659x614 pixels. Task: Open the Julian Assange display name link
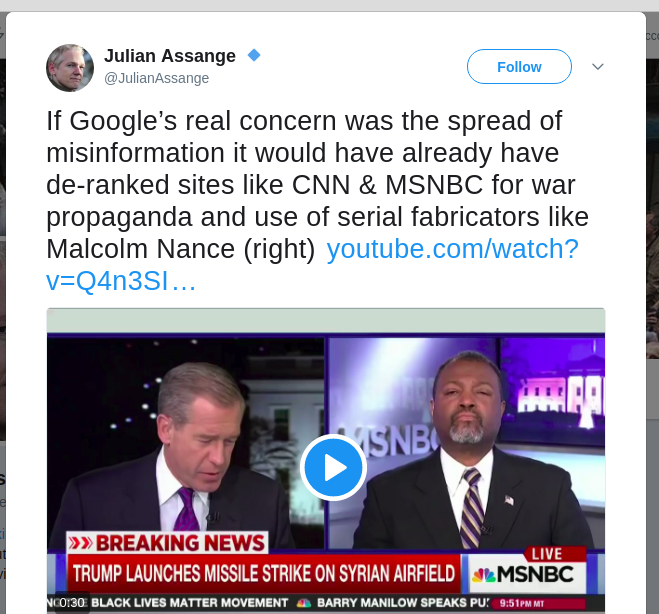[170, 56]
